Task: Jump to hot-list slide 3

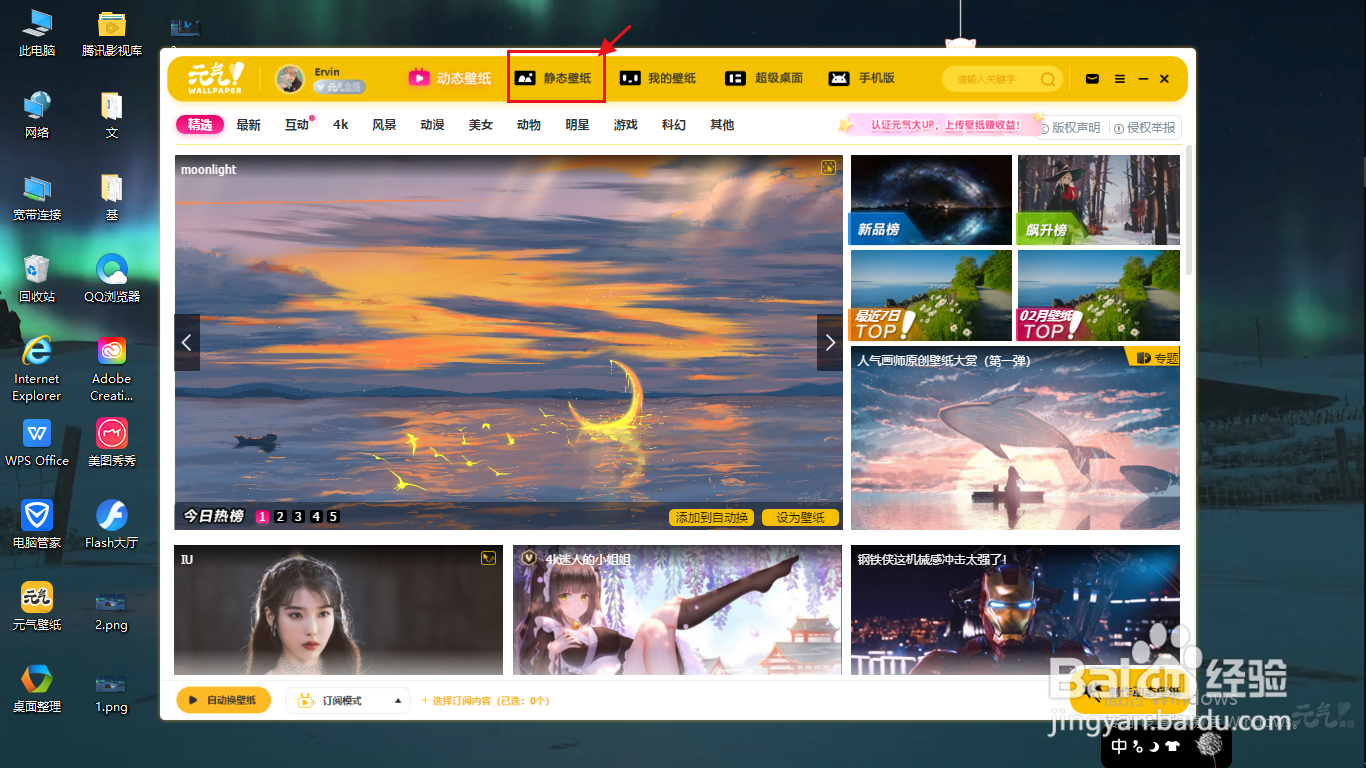Action: pyautogui.click(x=298, y=517)
